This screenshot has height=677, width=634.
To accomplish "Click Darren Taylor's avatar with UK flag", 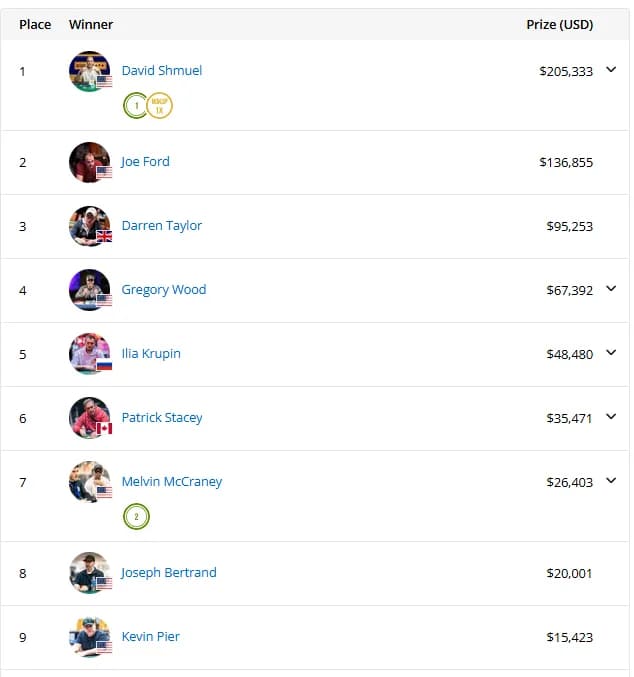I will coord(89,226).
